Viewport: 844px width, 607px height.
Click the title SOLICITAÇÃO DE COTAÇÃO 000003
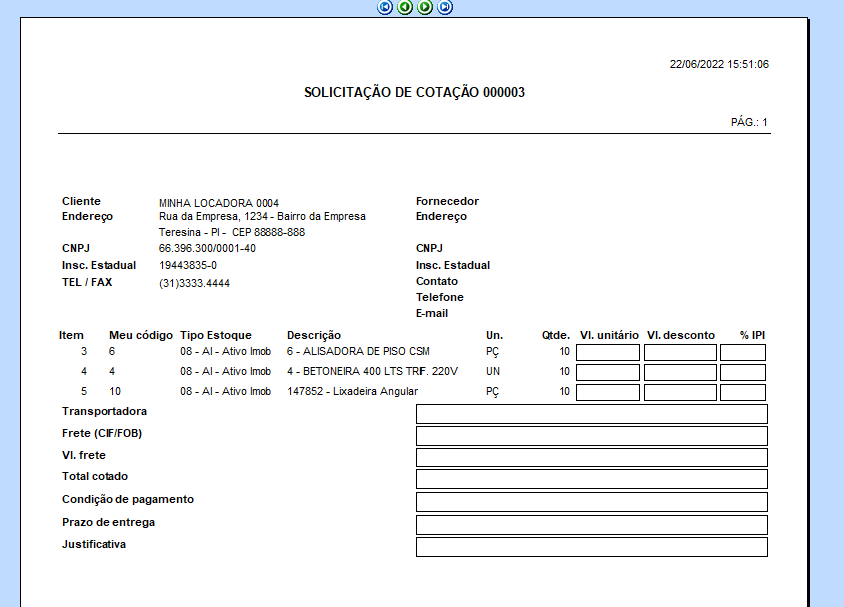(414, 93)
